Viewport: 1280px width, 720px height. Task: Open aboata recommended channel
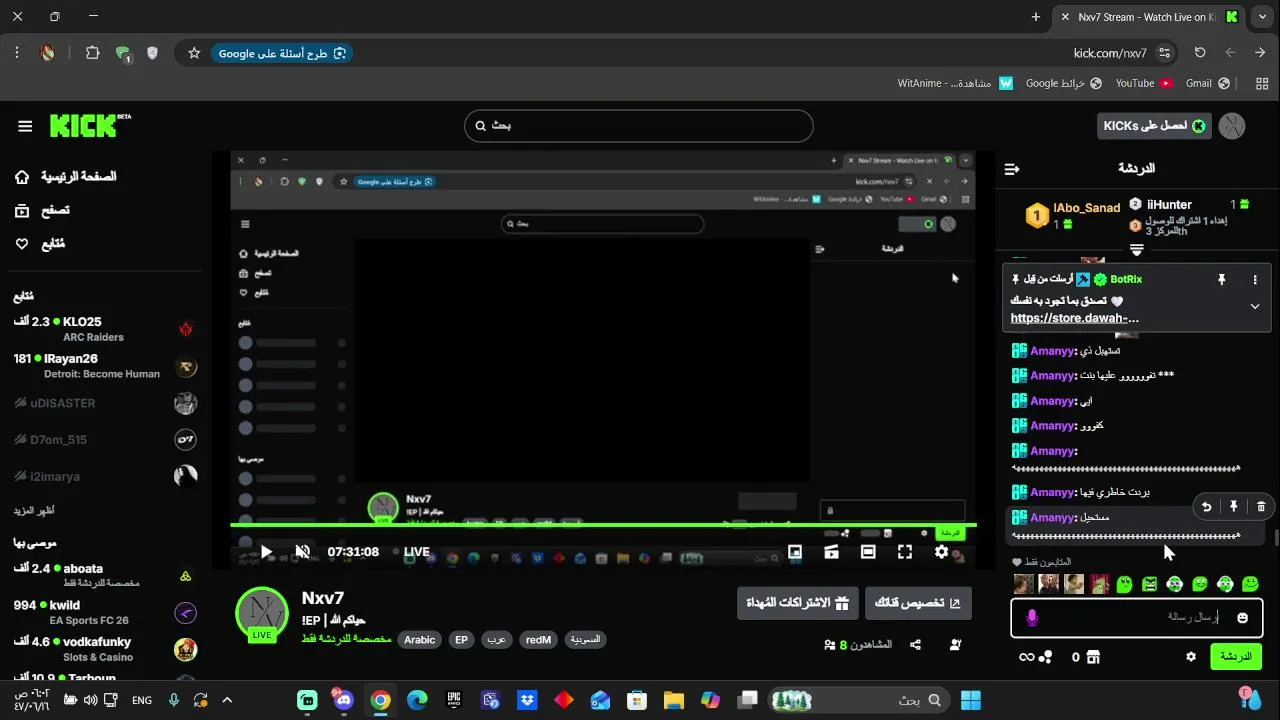point(103,575)
